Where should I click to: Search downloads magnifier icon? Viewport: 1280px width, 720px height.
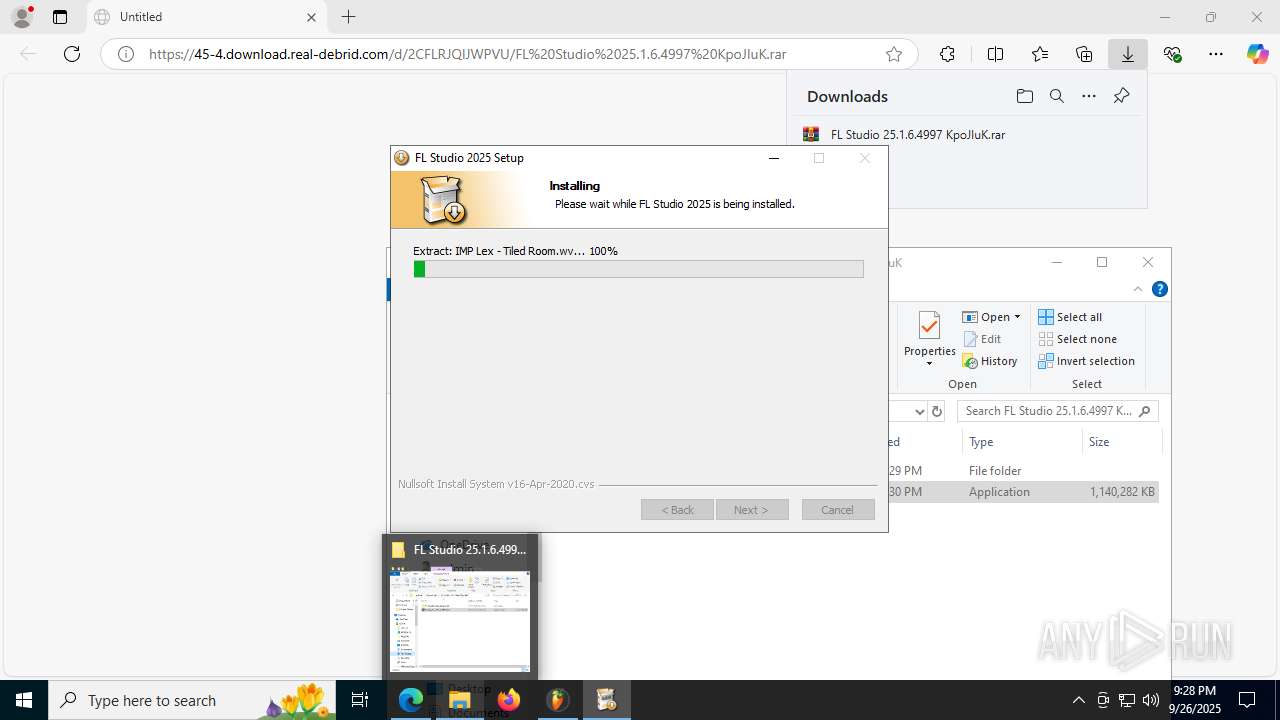pos(1056,96)
